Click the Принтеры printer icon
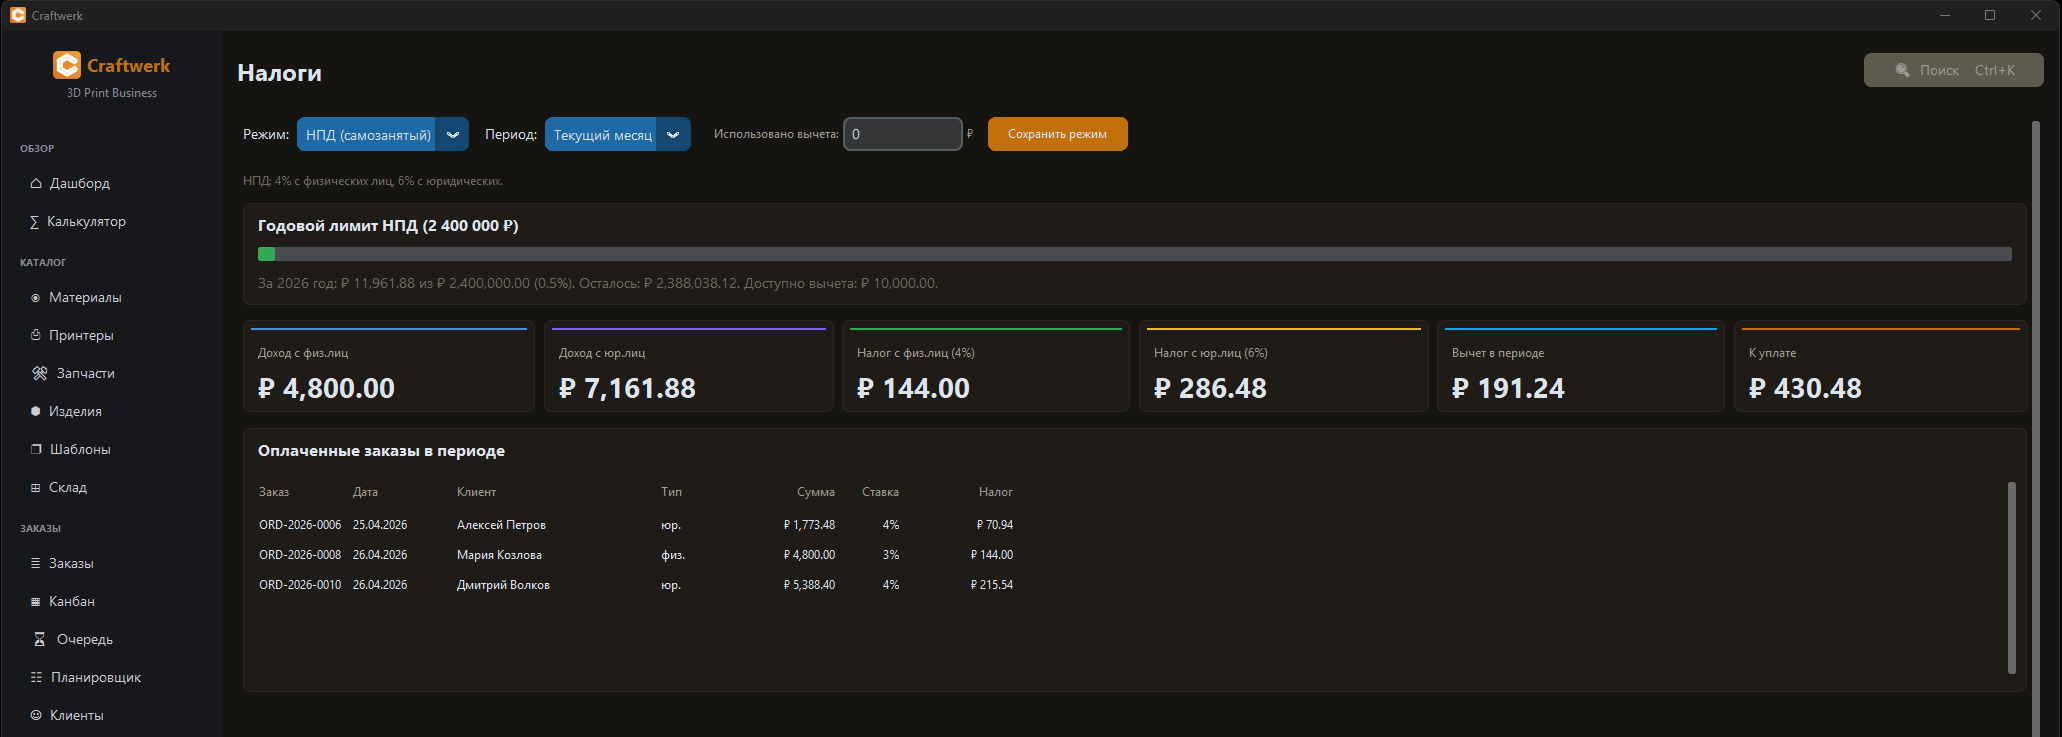The height and width of the screenshot is (737, 2062). coord(36,336)
